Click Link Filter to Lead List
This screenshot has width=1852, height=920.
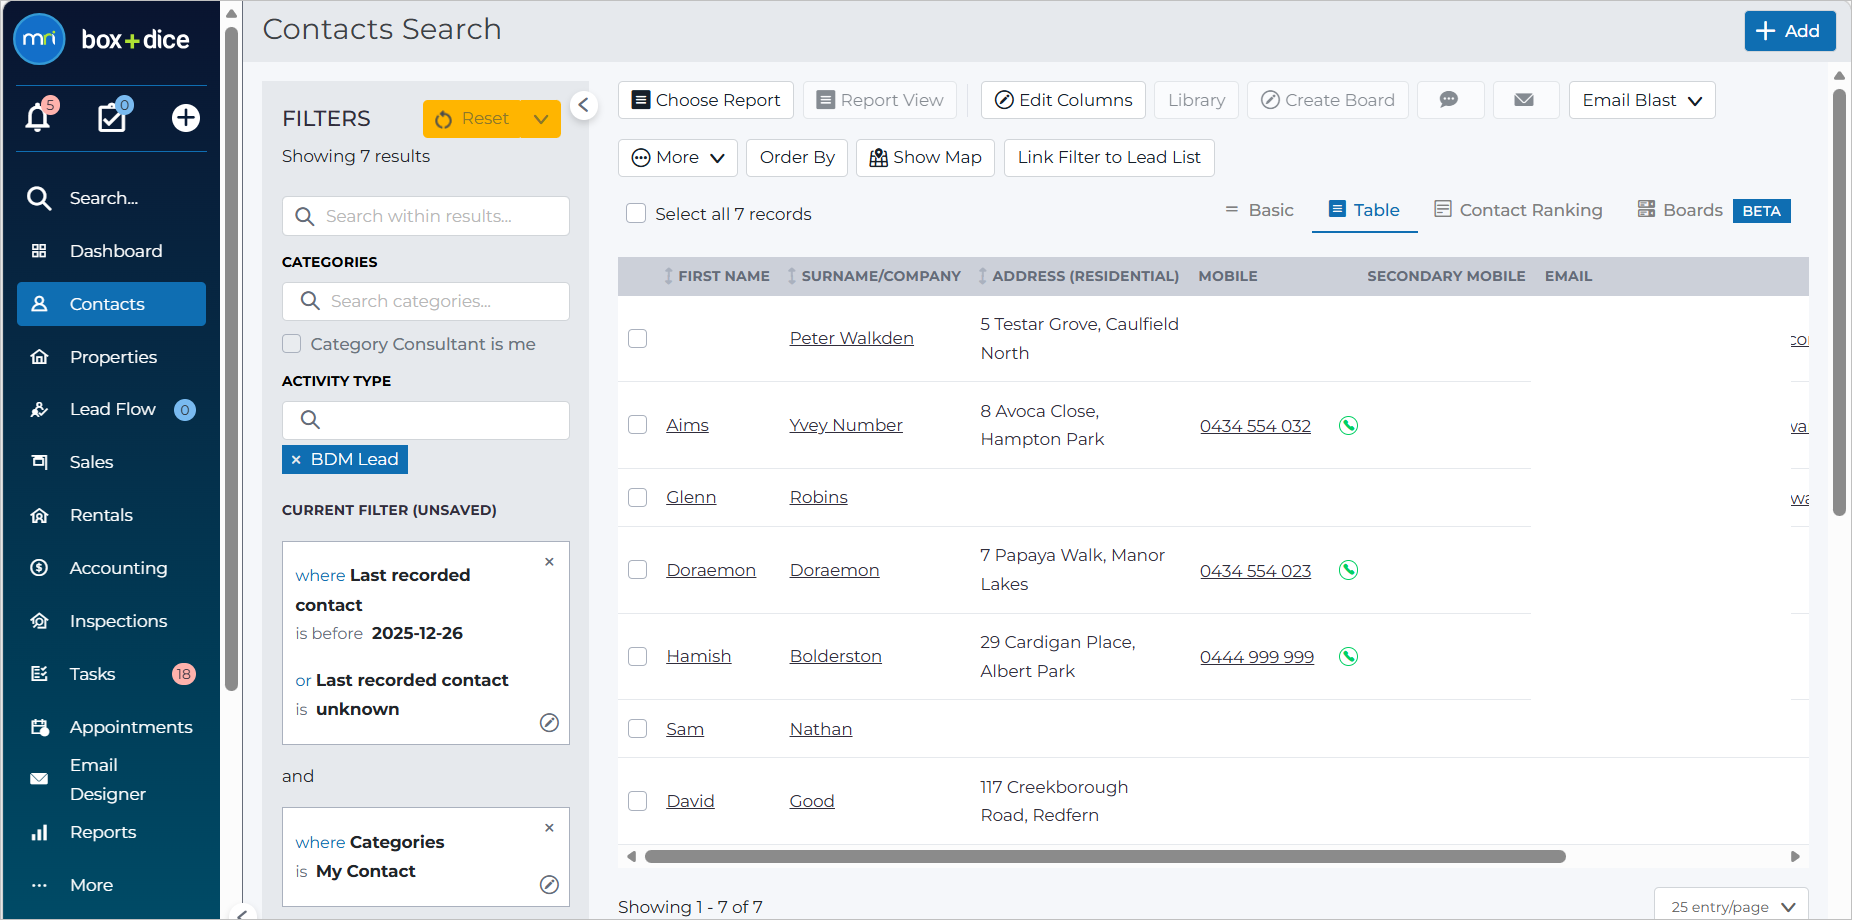coord(1109,158)
